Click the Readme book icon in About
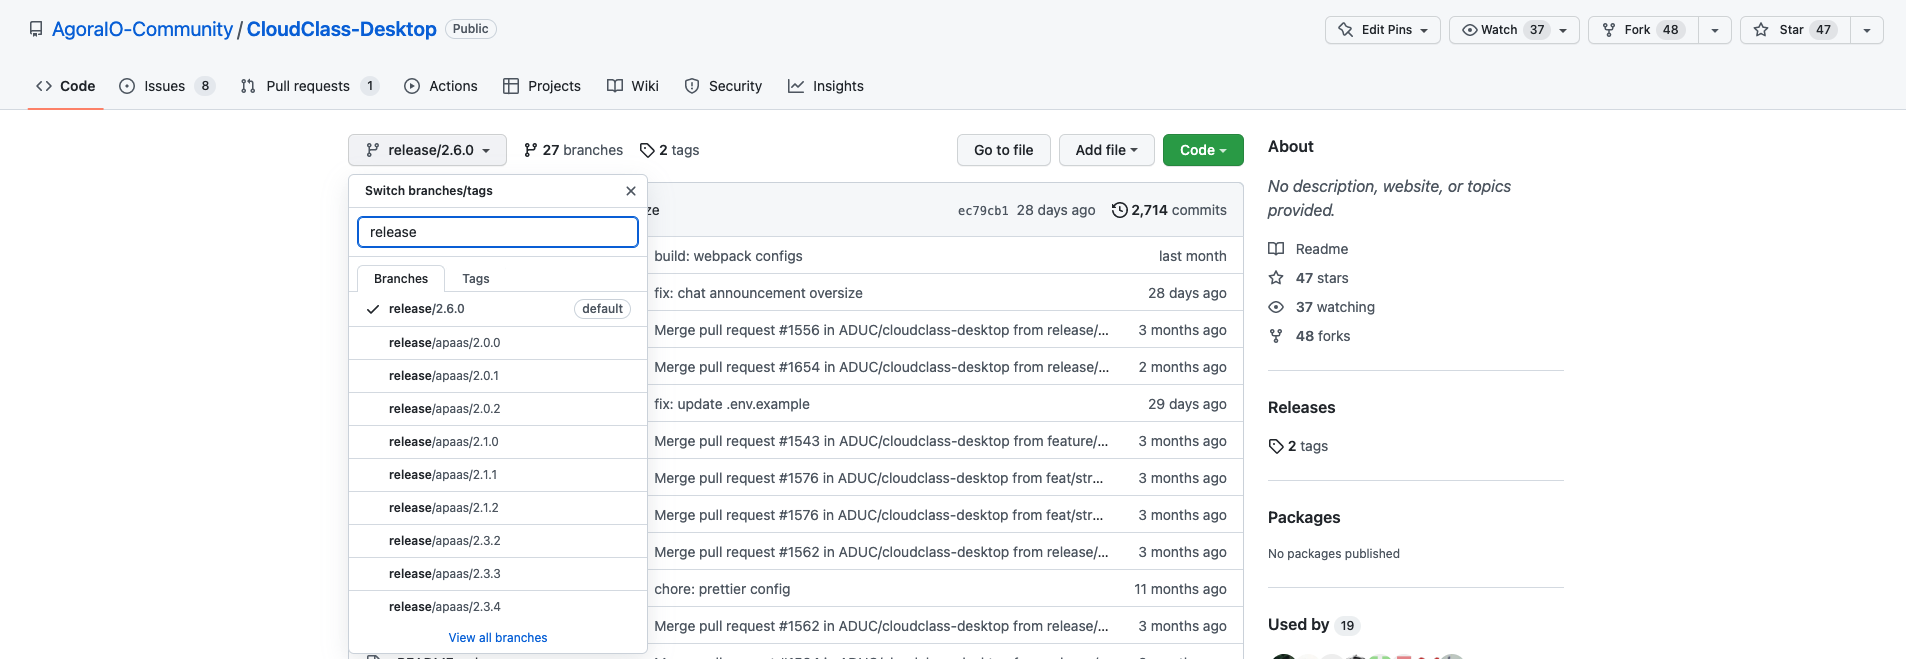Viewport: 1906px width, 659px height. (x=1276, y=249)
